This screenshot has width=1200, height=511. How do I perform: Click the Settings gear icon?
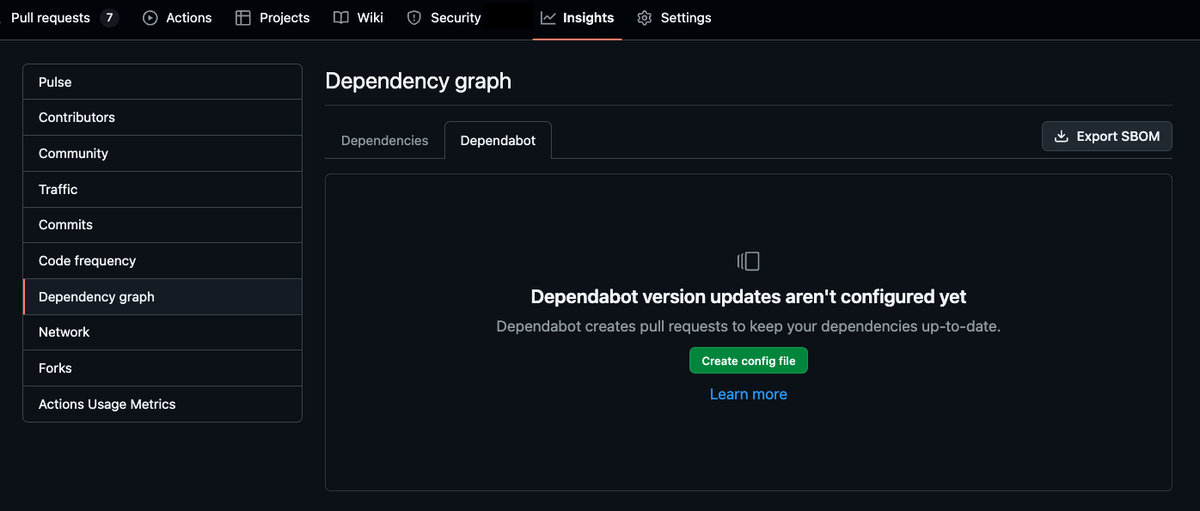point(645,18)
